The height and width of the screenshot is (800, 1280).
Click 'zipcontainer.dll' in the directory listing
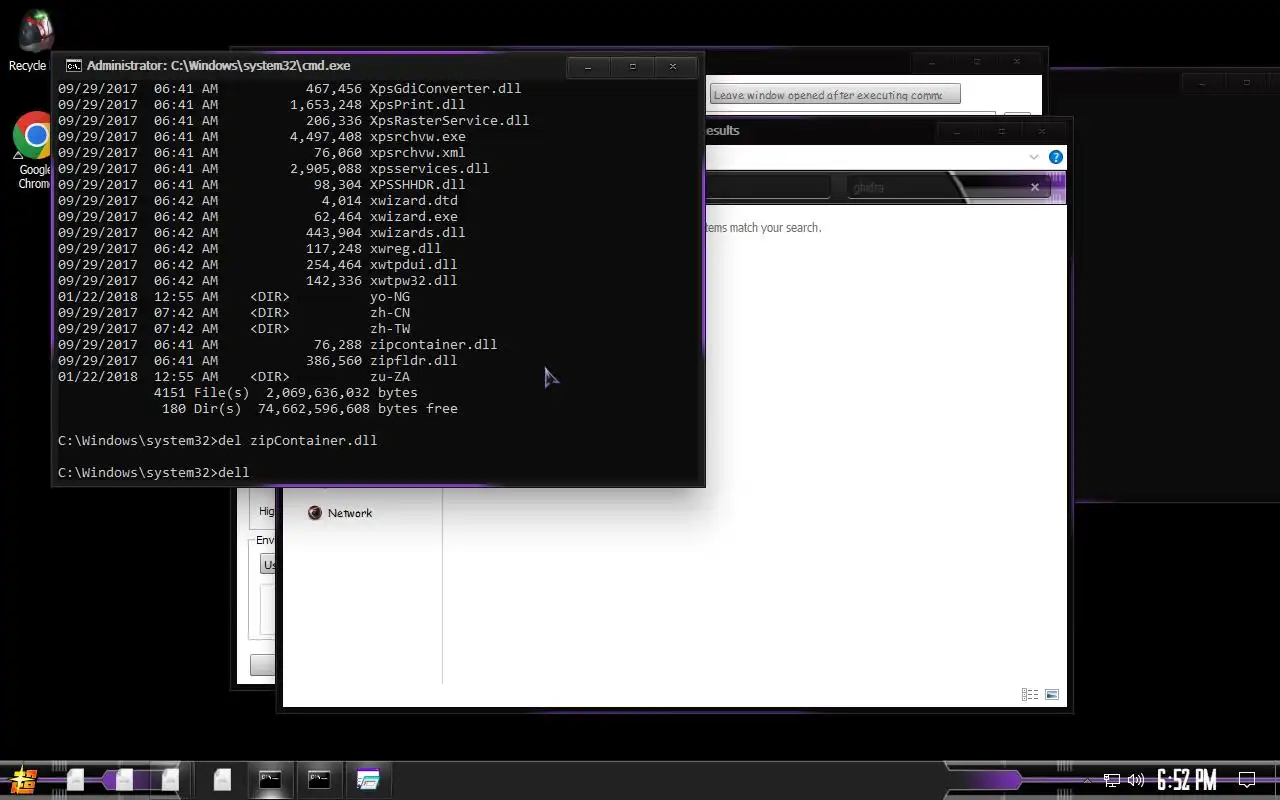pos(433,344)
